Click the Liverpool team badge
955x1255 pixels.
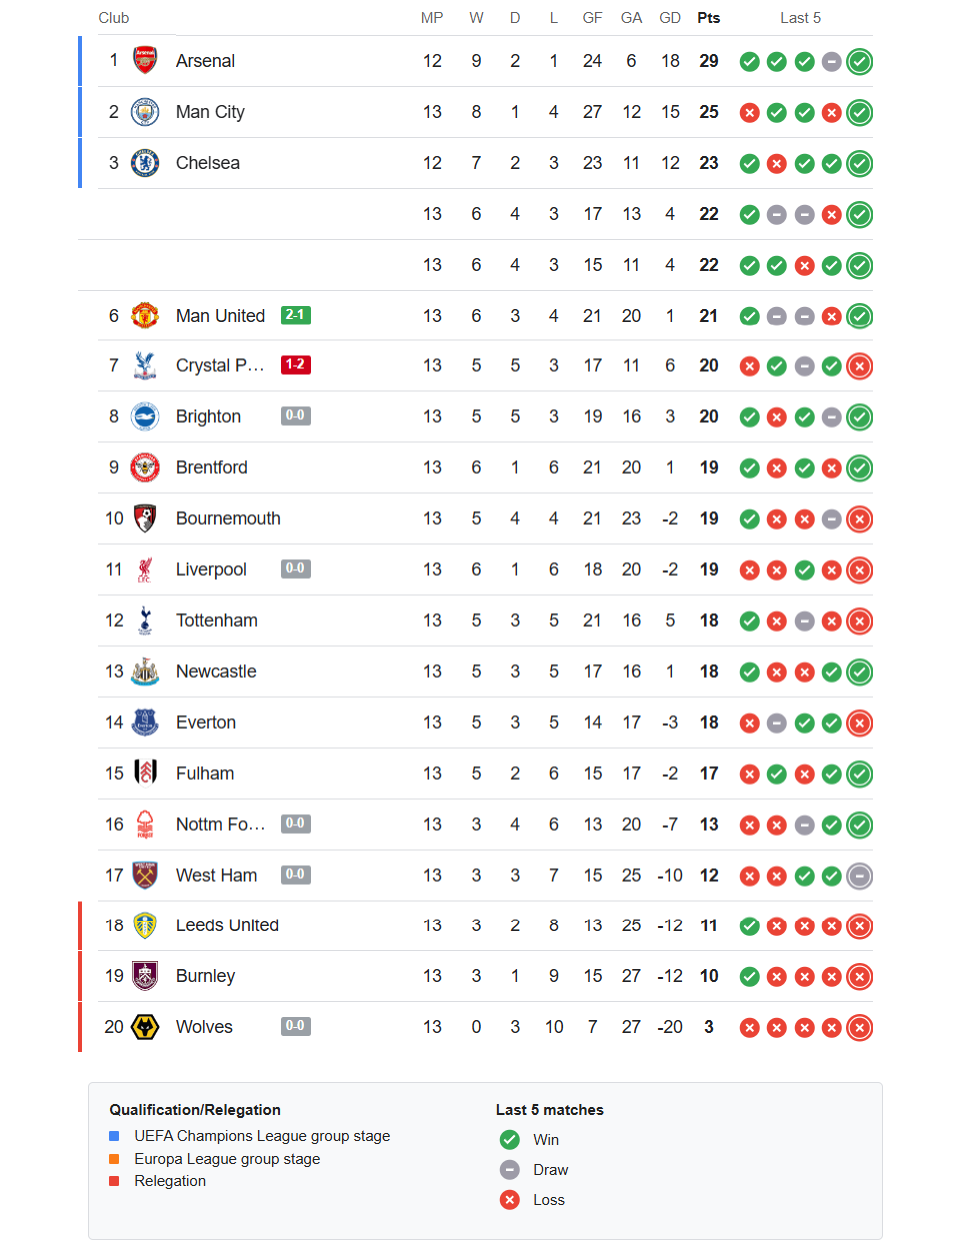145,569
